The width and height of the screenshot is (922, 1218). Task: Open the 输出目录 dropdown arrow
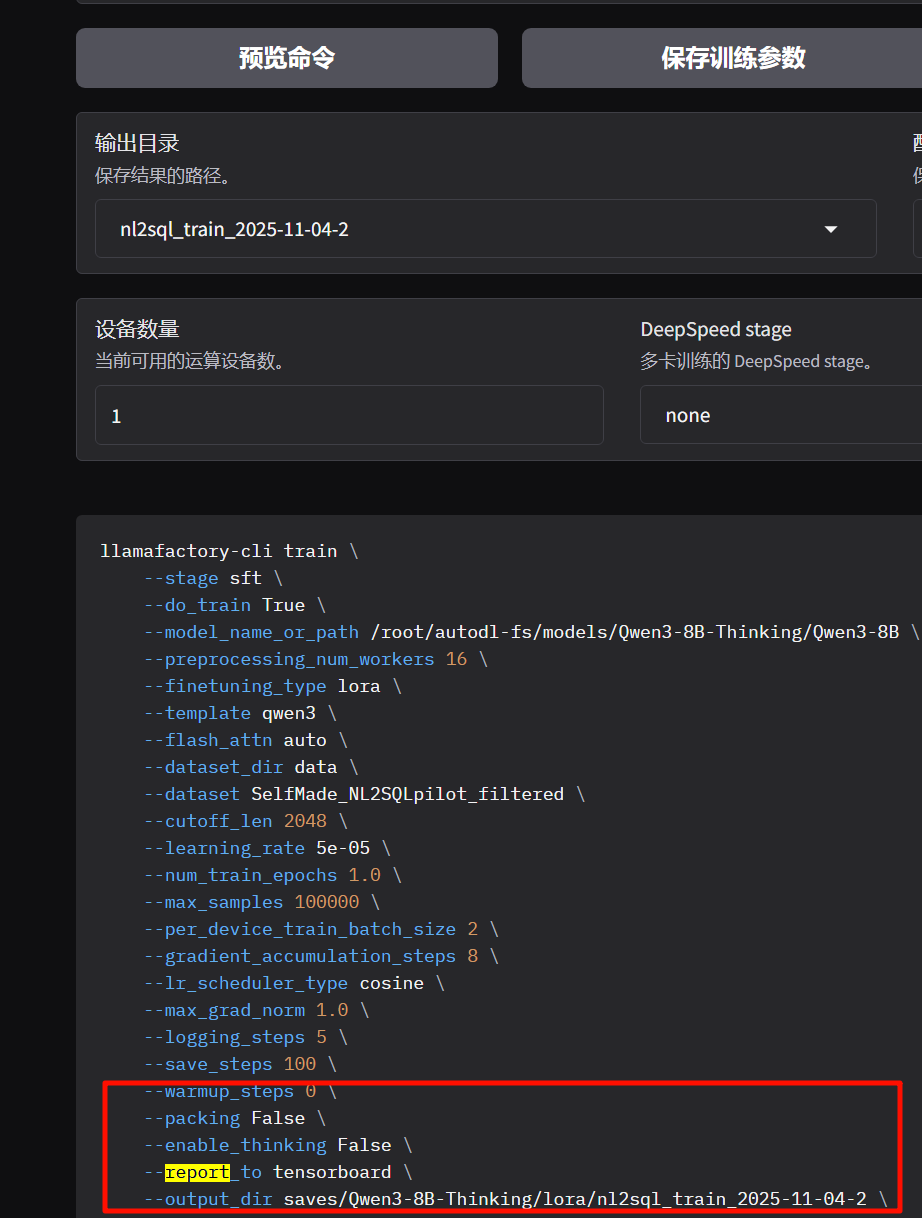pos(830,229)
